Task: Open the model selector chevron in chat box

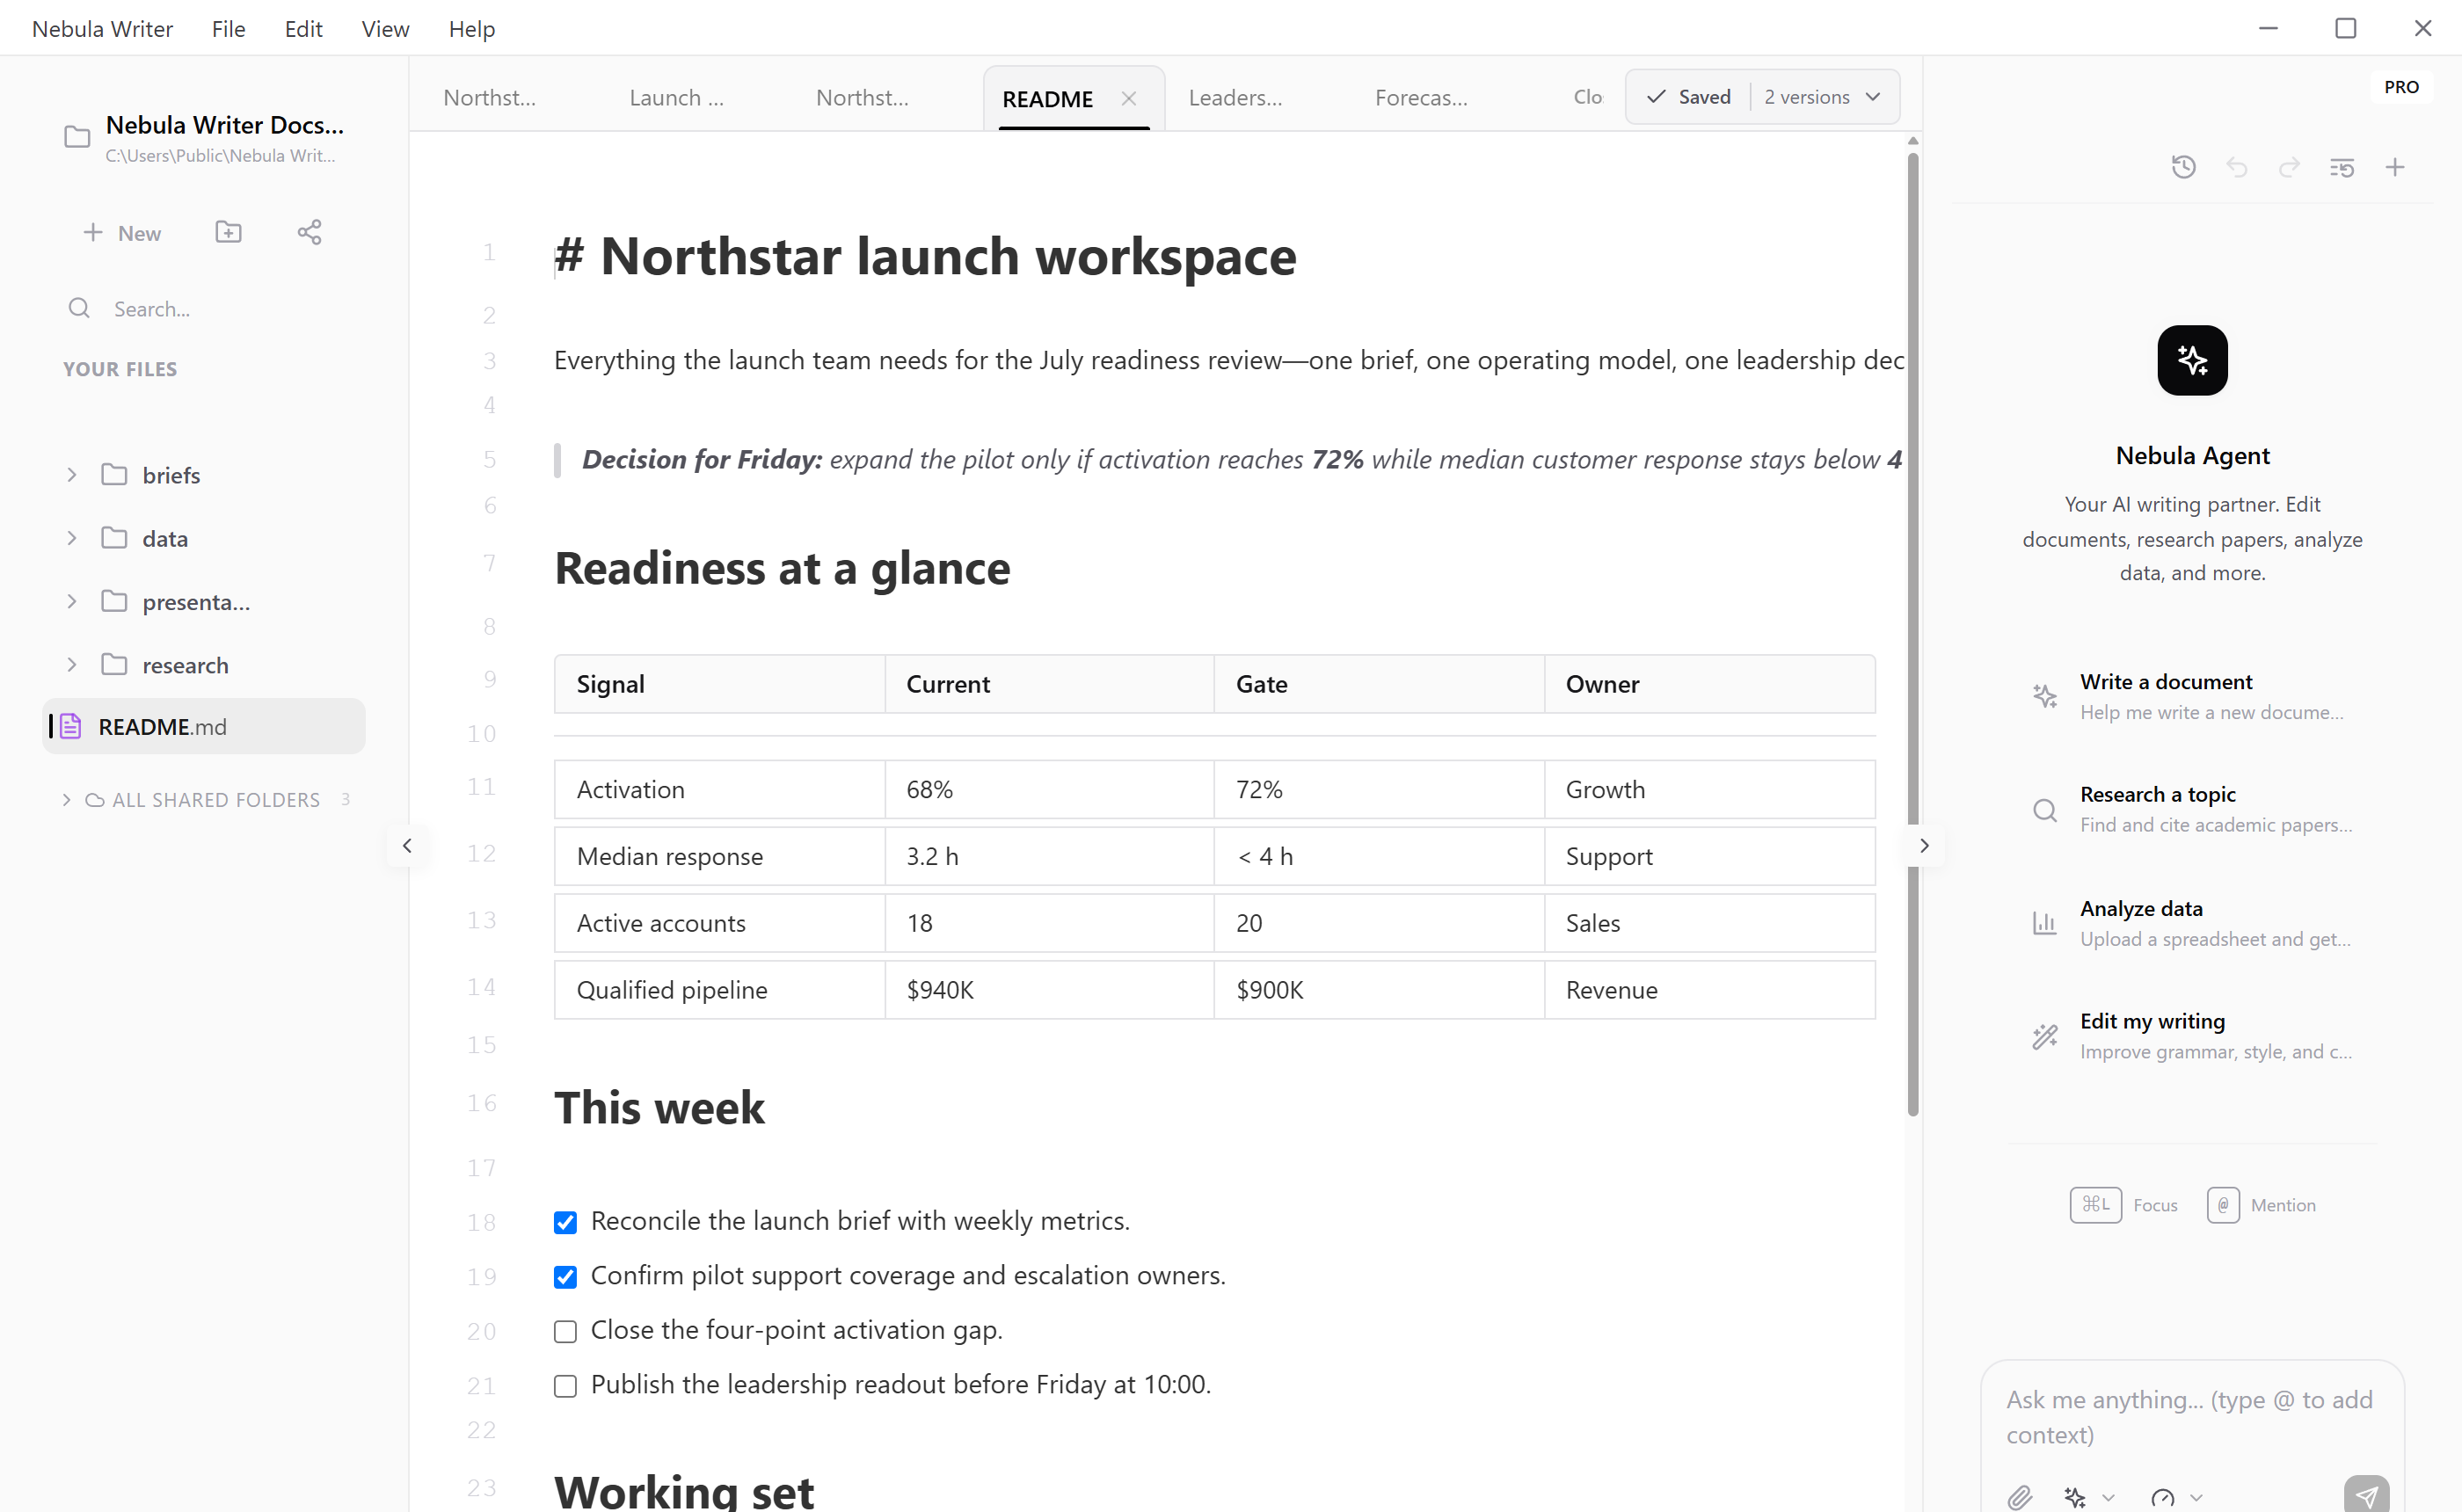Action: tap(2108, 1497)
